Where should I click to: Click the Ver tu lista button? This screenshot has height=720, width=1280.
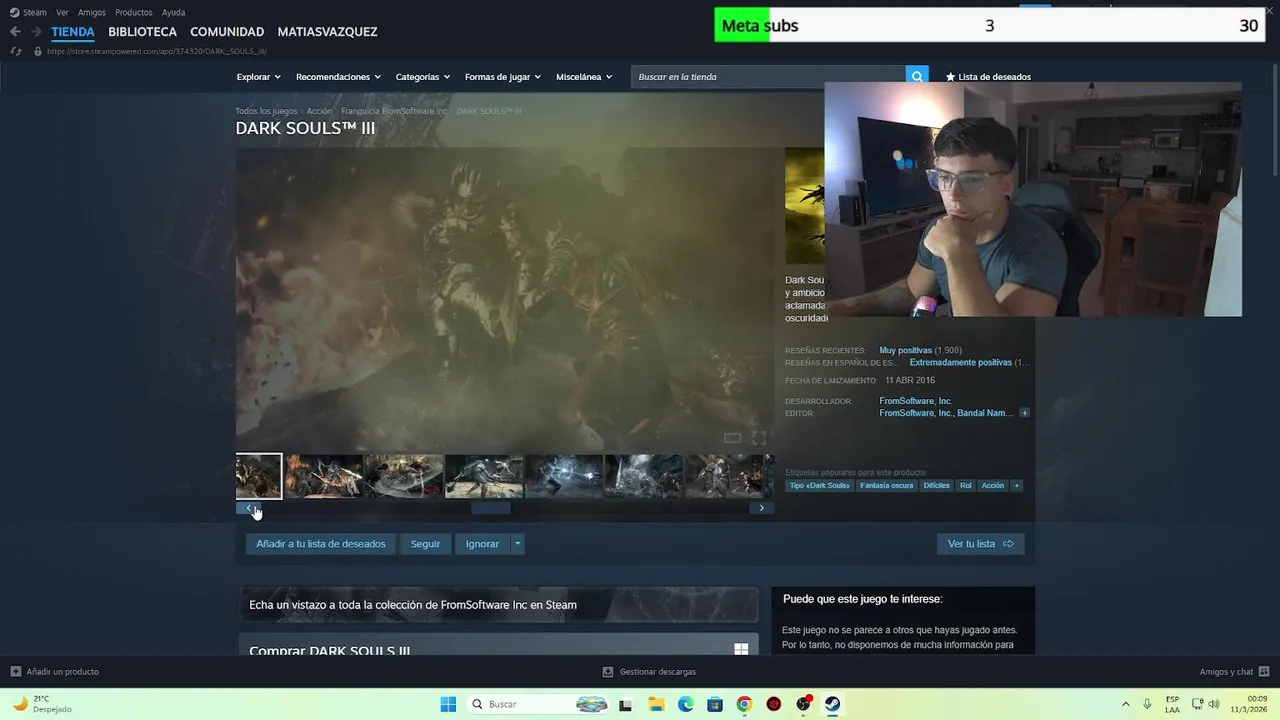[980, 544]
